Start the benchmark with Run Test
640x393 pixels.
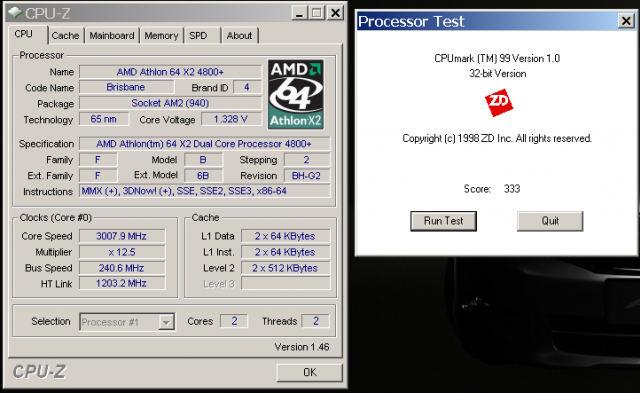[443, 221]
